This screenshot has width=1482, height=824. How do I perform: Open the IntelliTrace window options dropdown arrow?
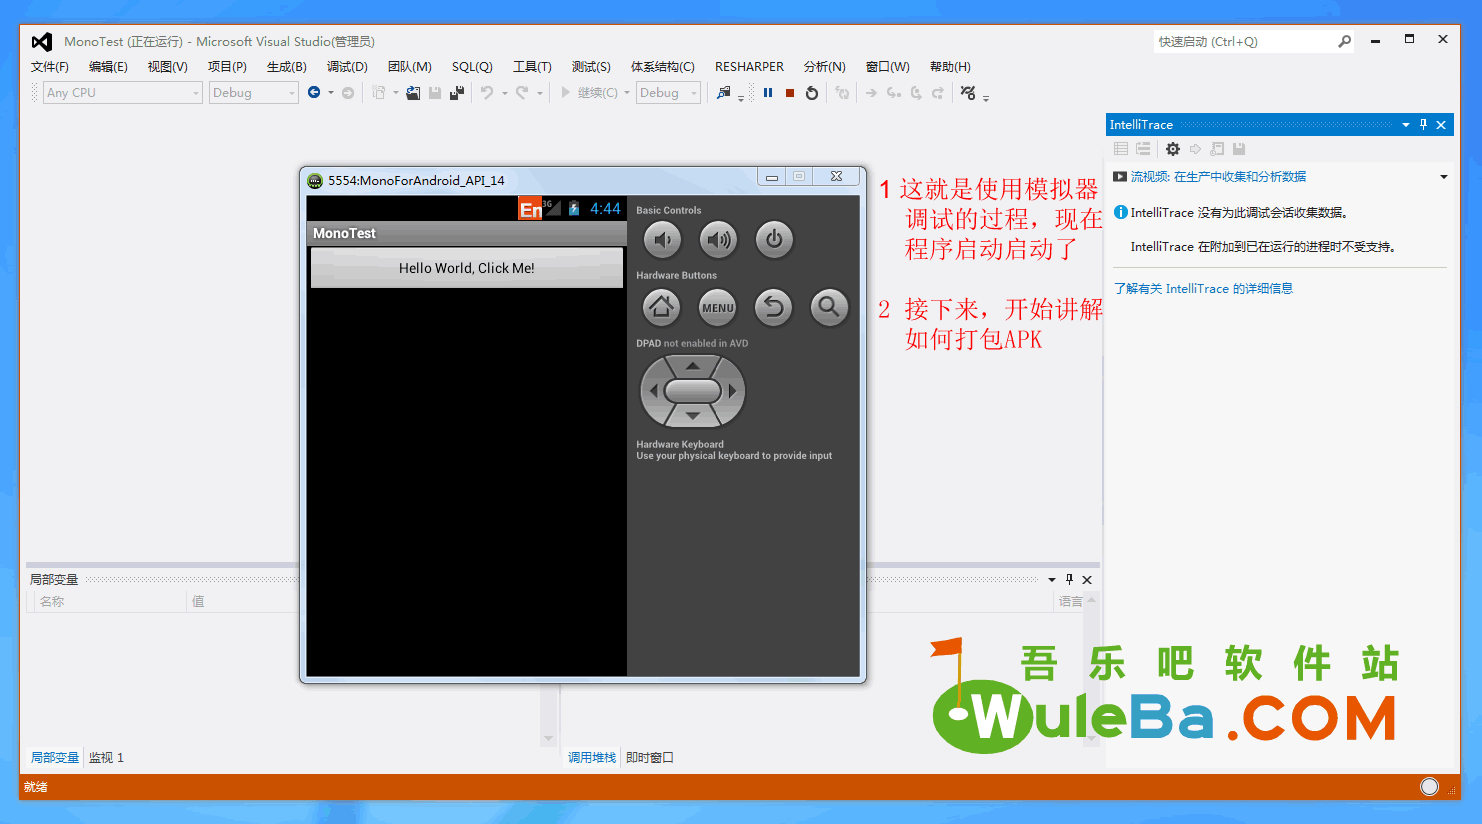(1406, 125)
